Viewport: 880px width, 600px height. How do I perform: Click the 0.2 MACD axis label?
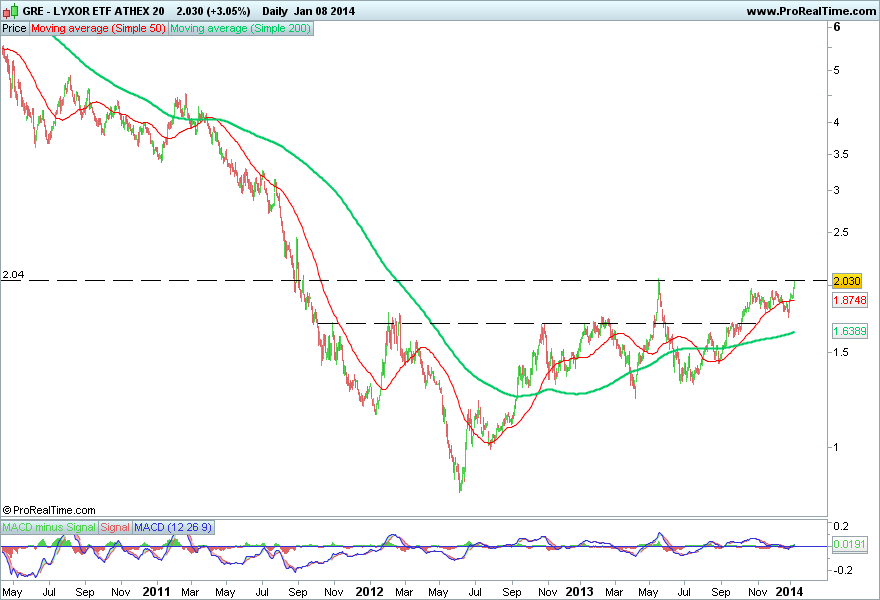841,526
